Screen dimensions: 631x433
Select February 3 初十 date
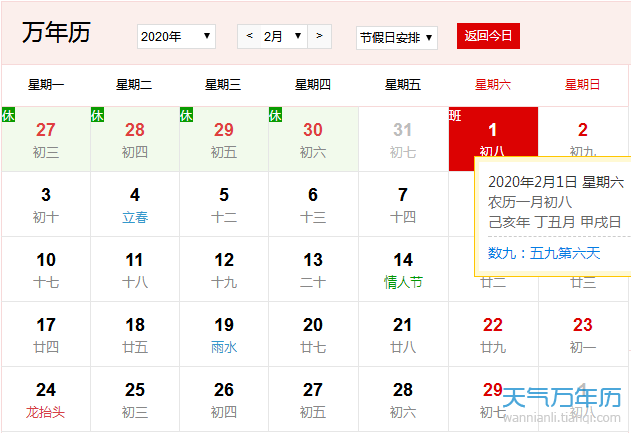(x=46, y=204)
